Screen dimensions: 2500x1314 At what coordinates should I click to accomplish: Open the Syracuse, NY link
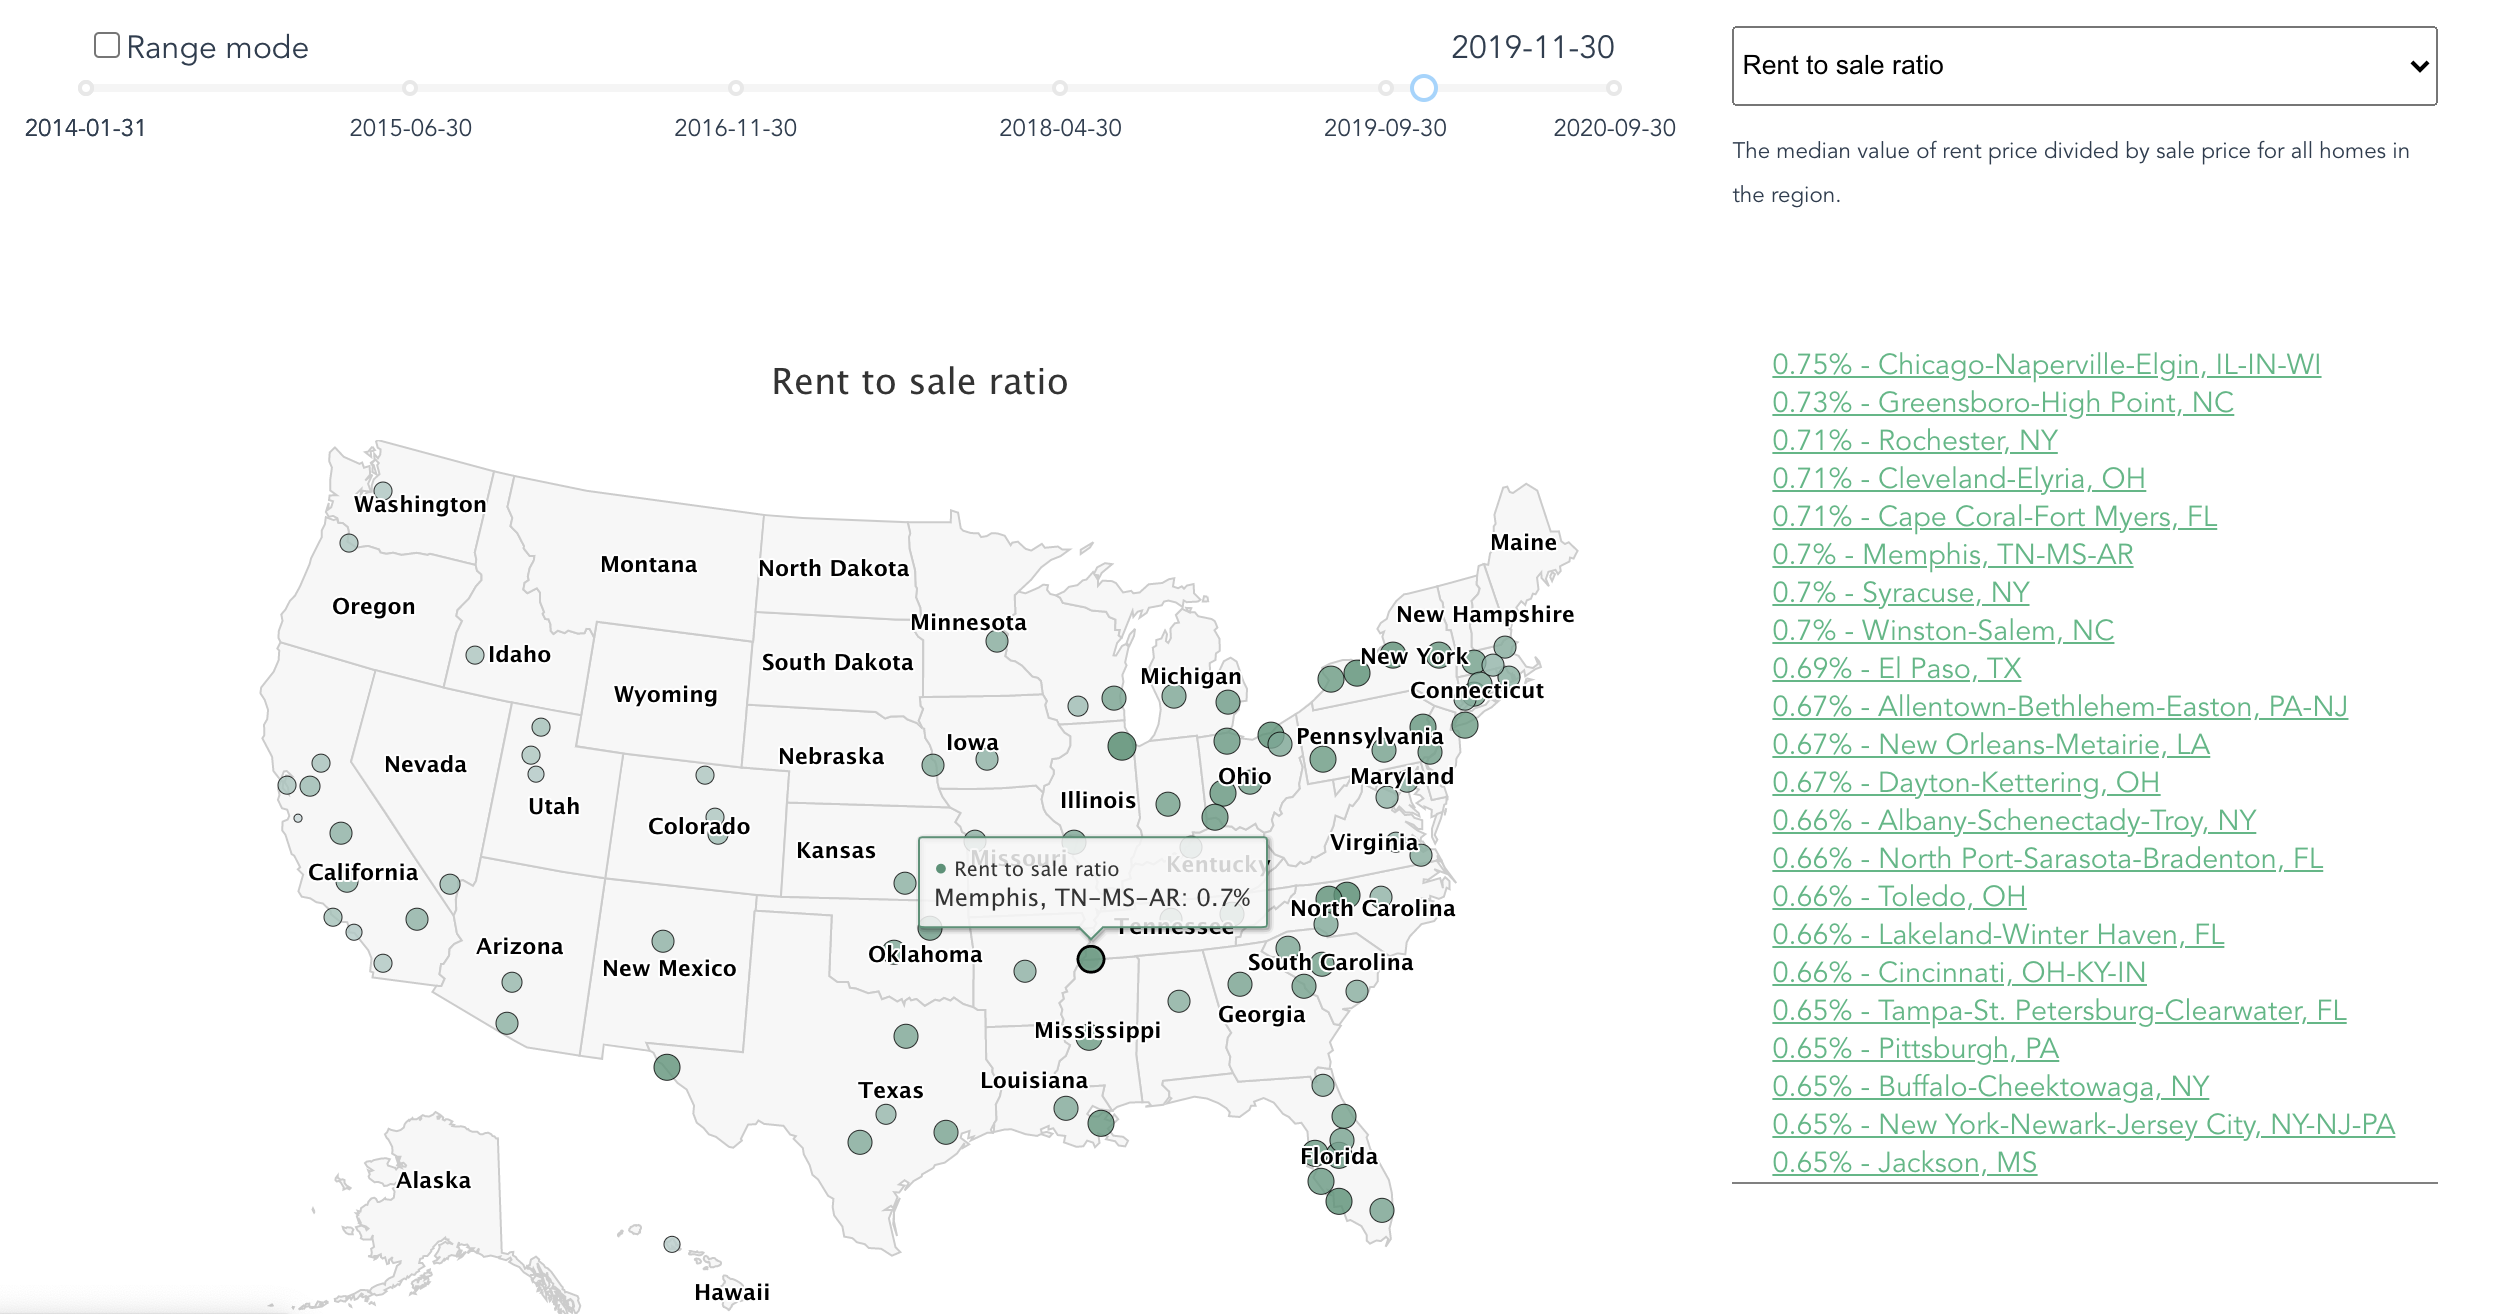pyautogui.click(x=1901, y=592)
